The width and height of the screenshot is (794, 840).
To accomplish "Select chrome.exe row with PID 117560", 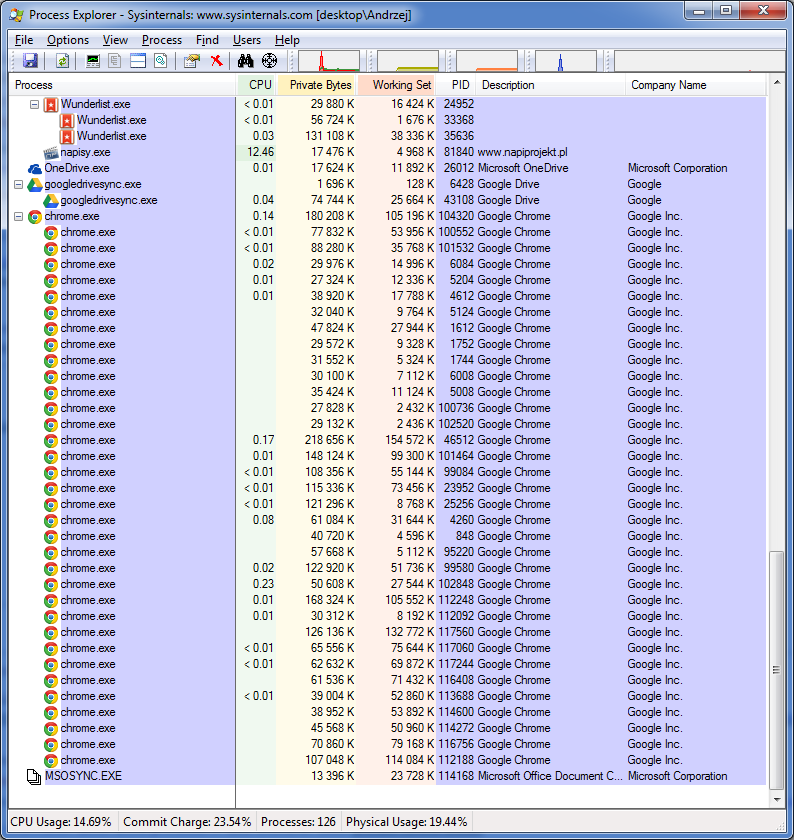I will [387, 632].
